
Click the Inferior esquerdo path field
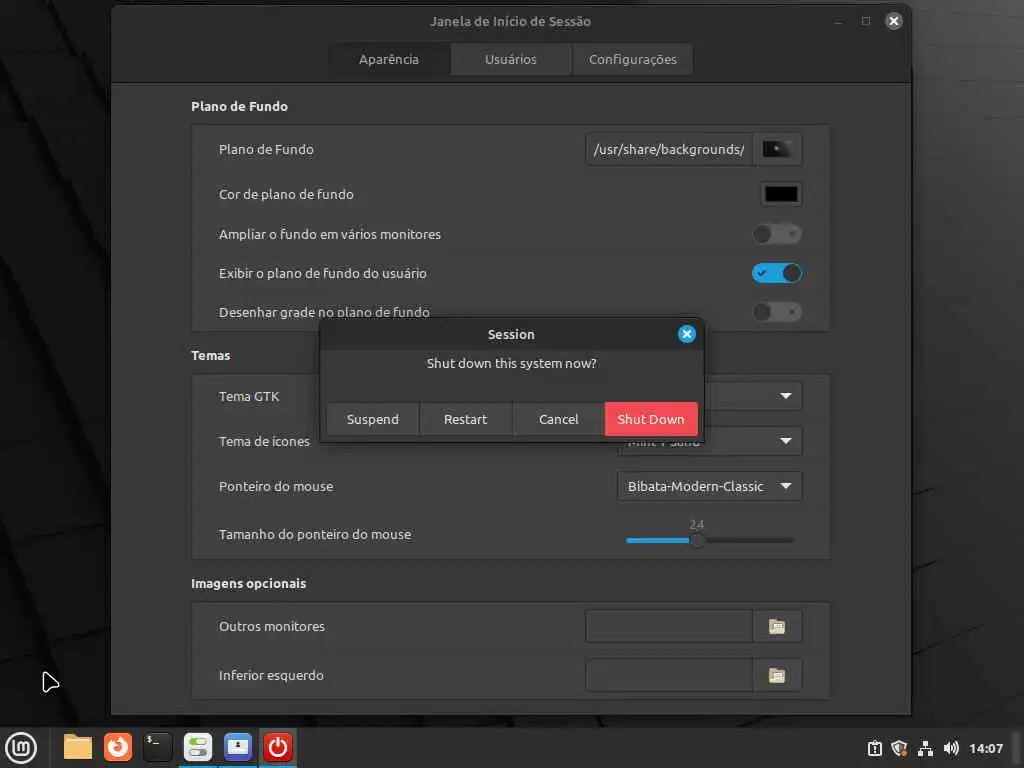[669, 675]
